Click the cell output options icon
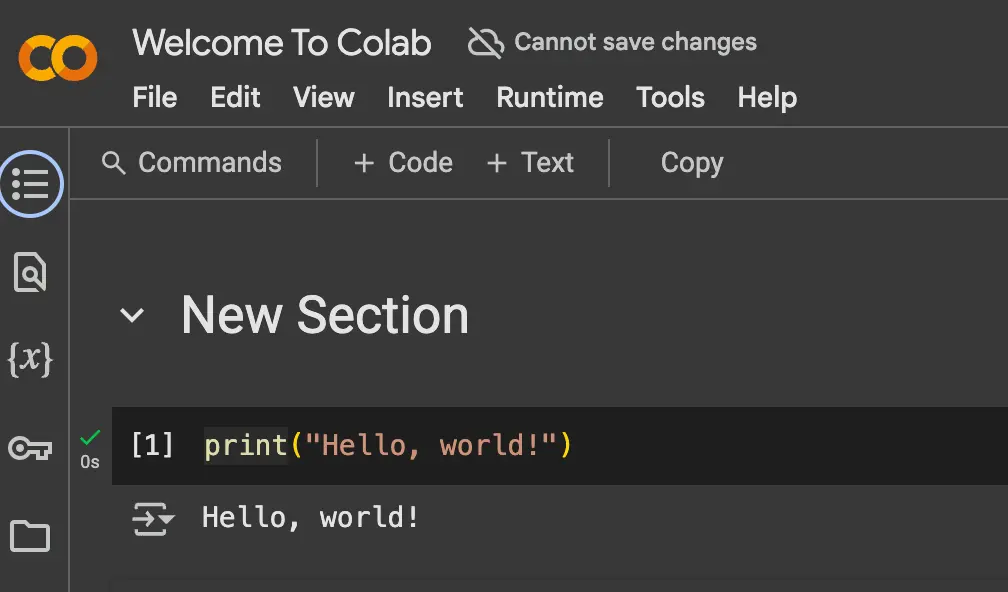This screenshot has height=592, width=1008. point(153,519)
